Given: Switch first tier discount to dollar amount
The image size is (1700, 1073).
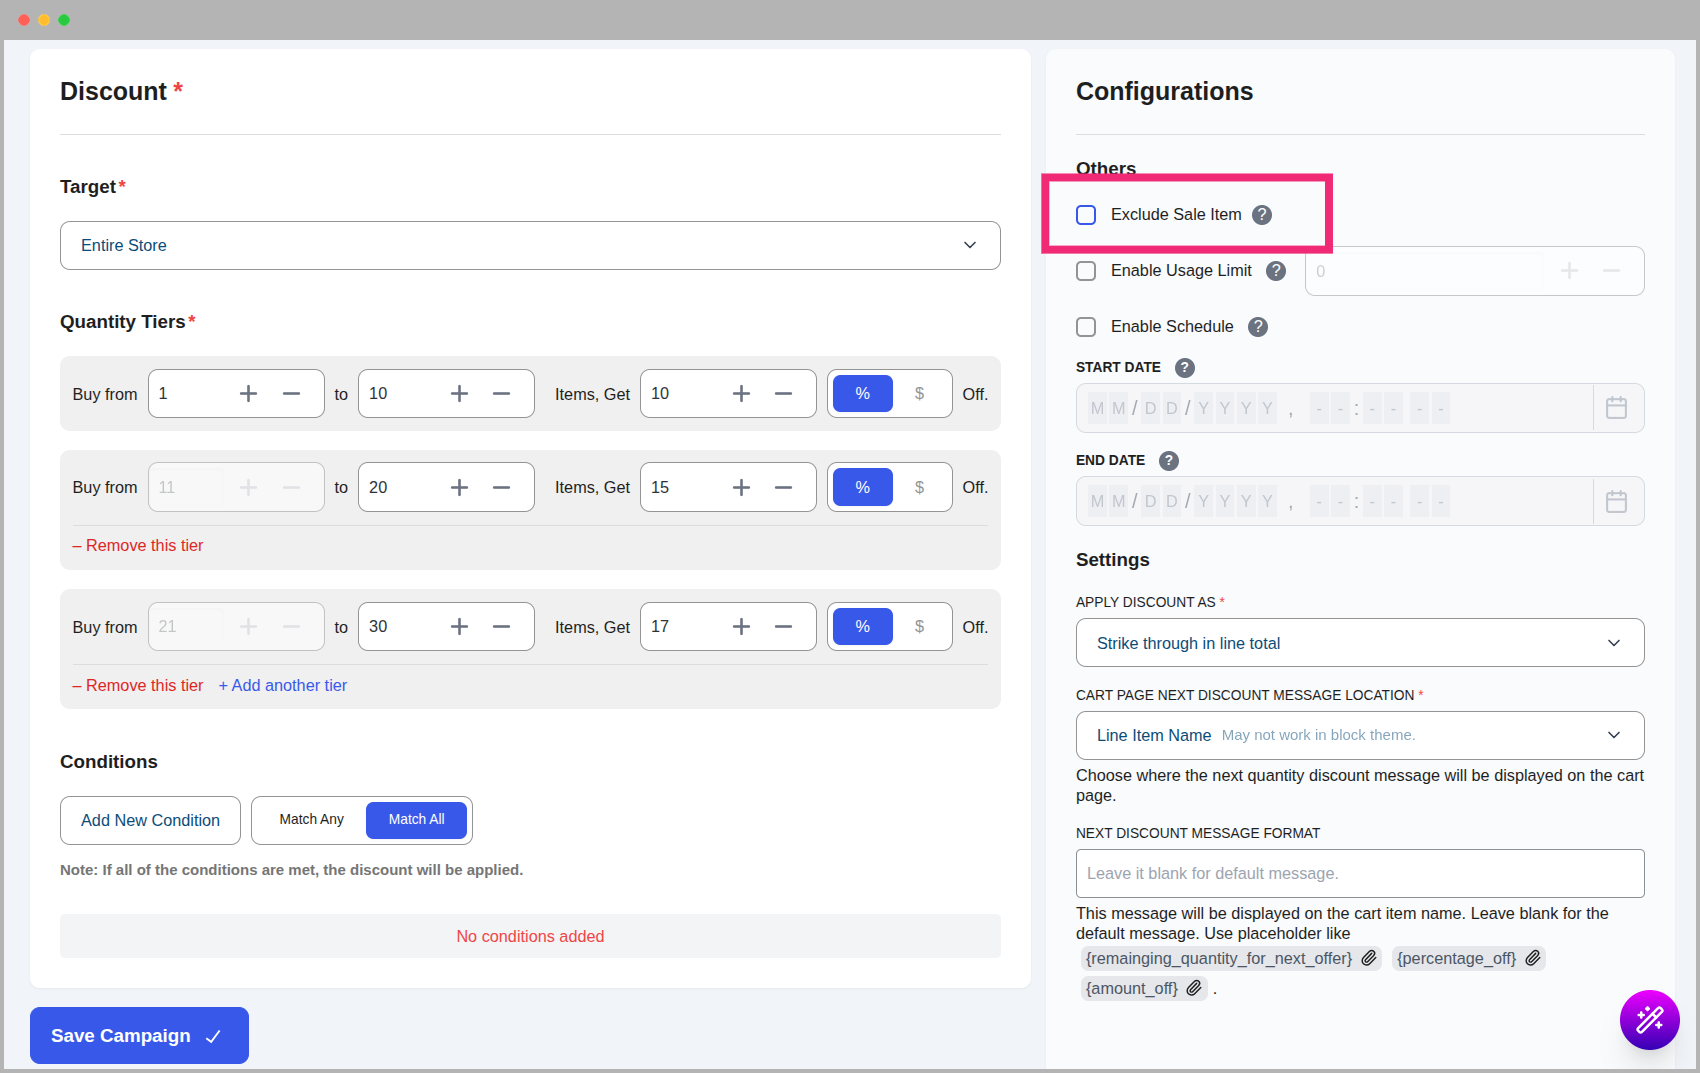Looking at the screenshot, I should (x=919, y=394).
